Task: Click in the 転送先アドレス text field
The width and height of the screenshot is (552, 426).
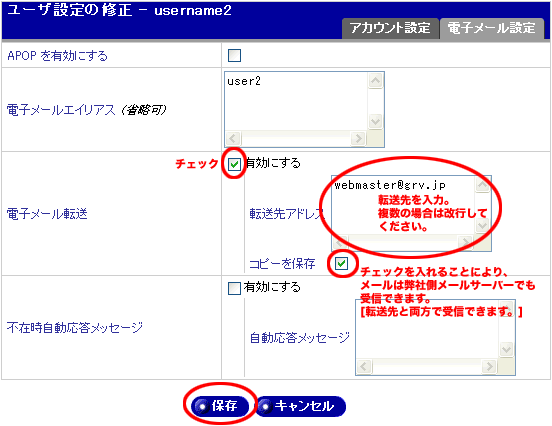Action: (403, 206)
